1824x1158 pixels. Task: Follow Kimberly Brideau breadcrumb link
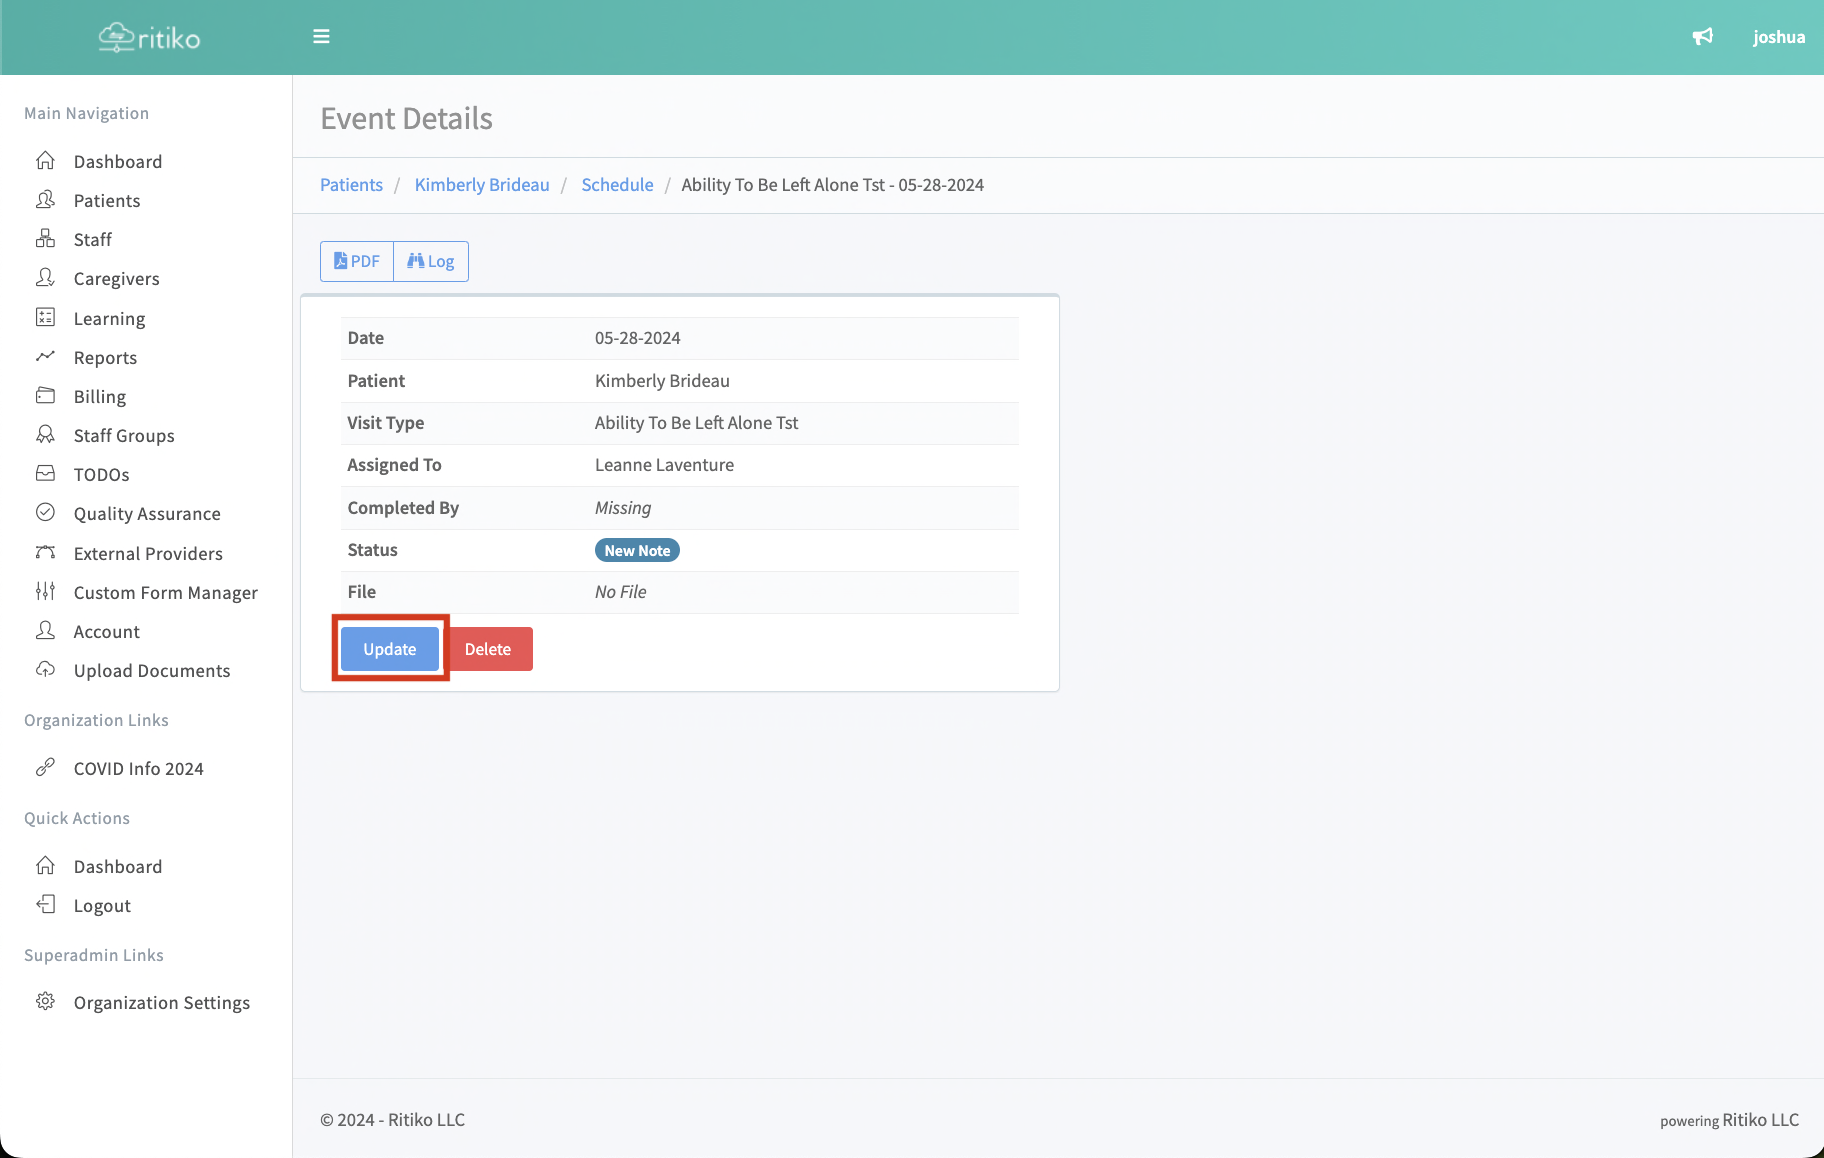tap(482, 185)
